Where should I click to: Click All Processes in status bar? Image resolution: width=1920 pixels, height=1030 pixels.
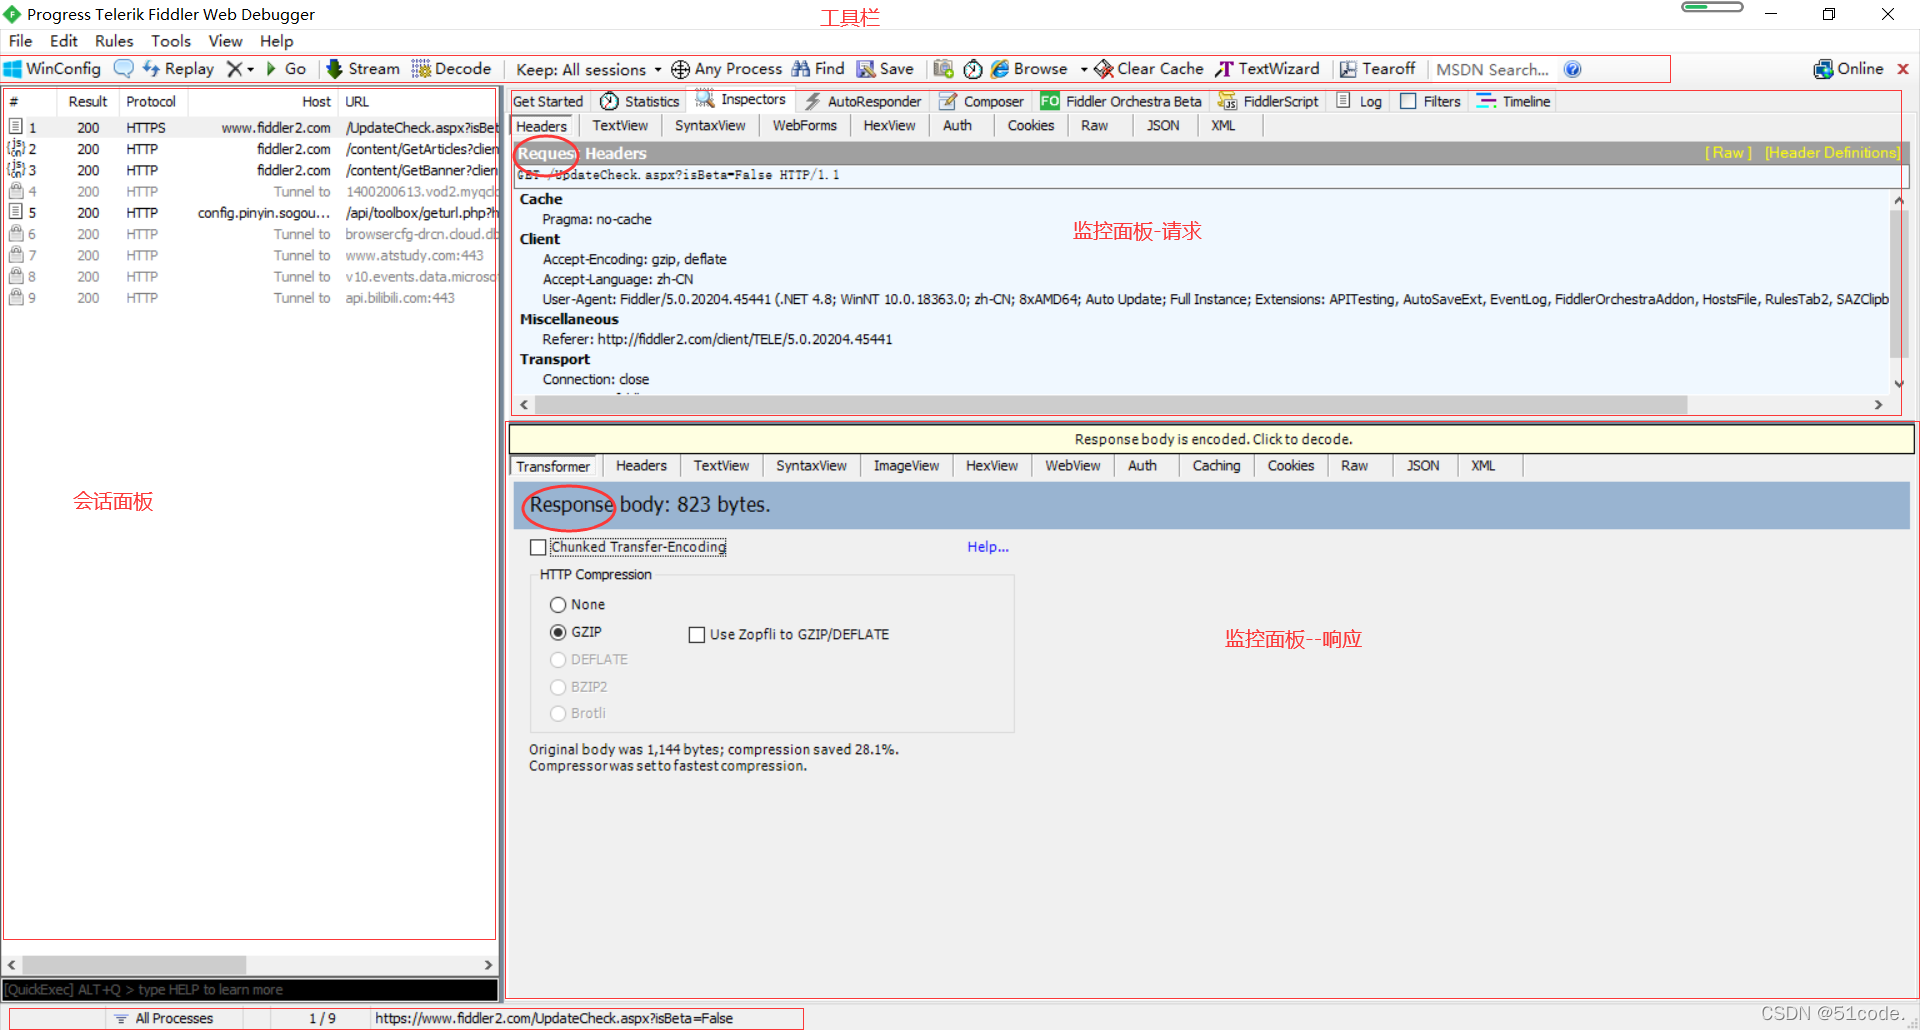click(x=164, y=1018)
